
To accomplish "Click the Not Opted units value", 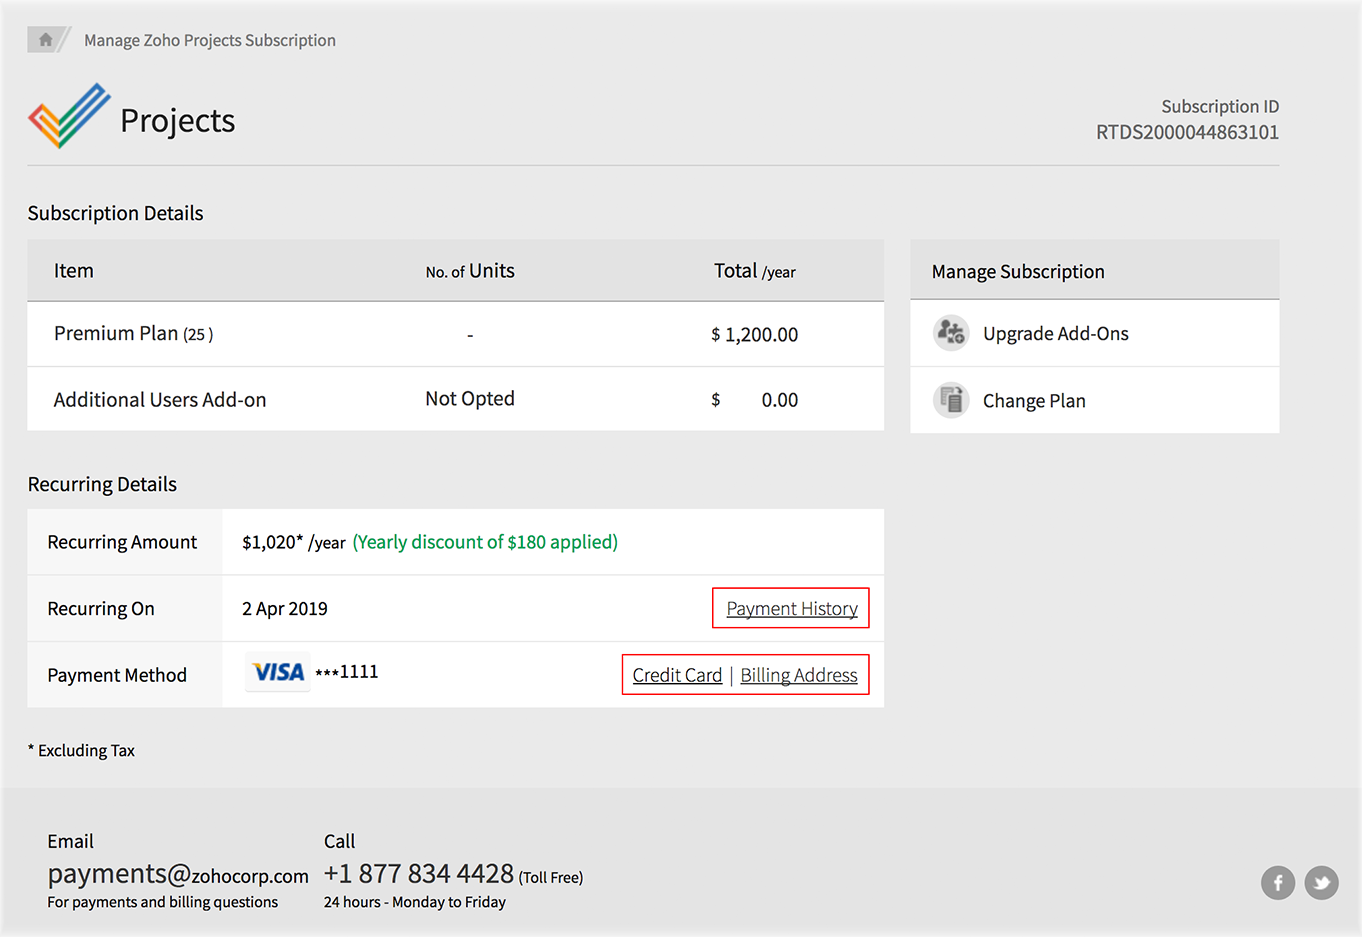I will click(x=470, y=398).
